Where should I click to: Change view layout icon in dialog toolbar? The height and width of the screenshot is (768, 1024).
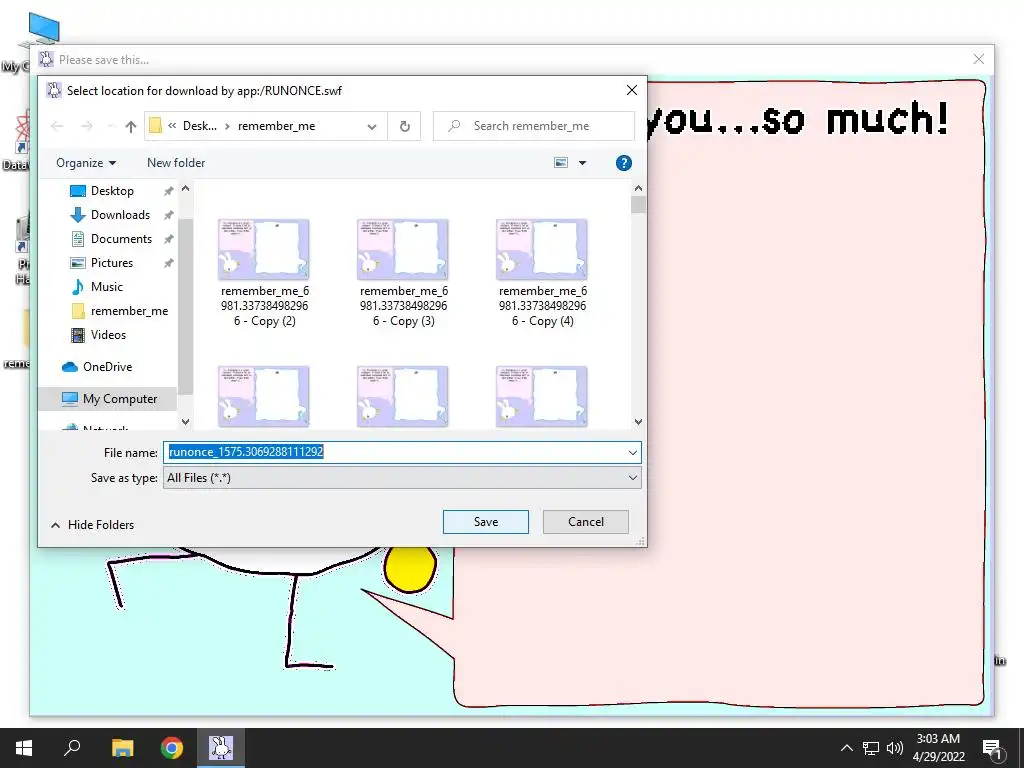click(561, 163)
